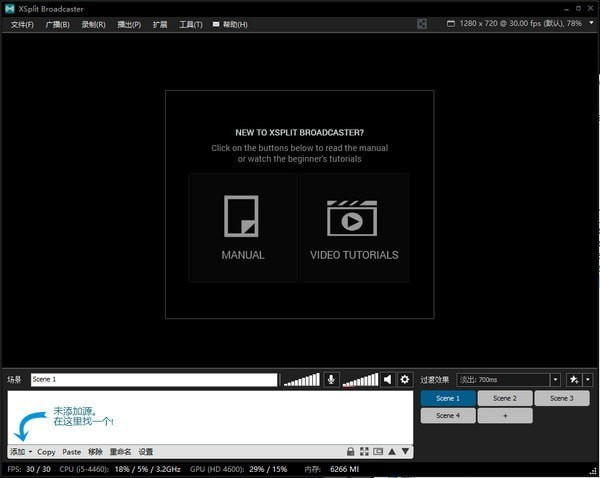This screenshot has height=478, width=600.
Task: Toggle the source lock icon
Action: (350, 452)
